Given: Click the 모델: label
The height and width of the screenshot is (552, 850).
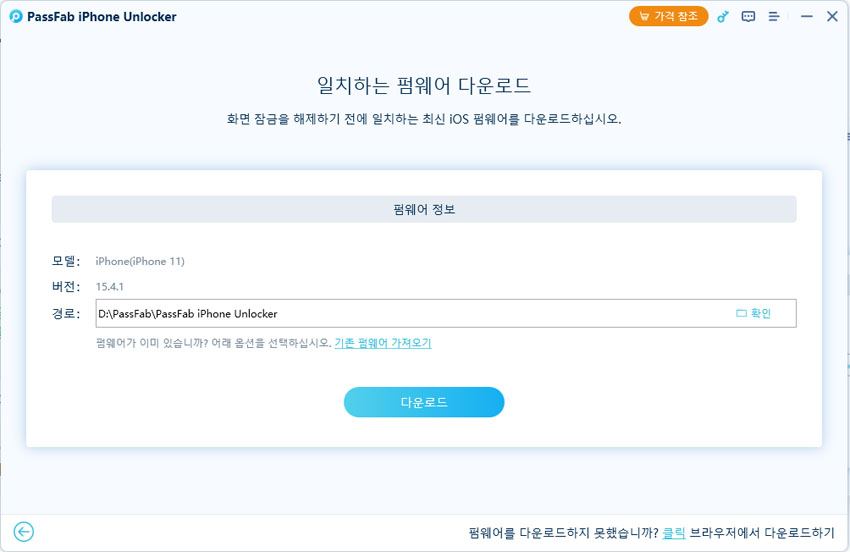Looking at the screenshot, I should pyautogui.click(x=66, y=261).
